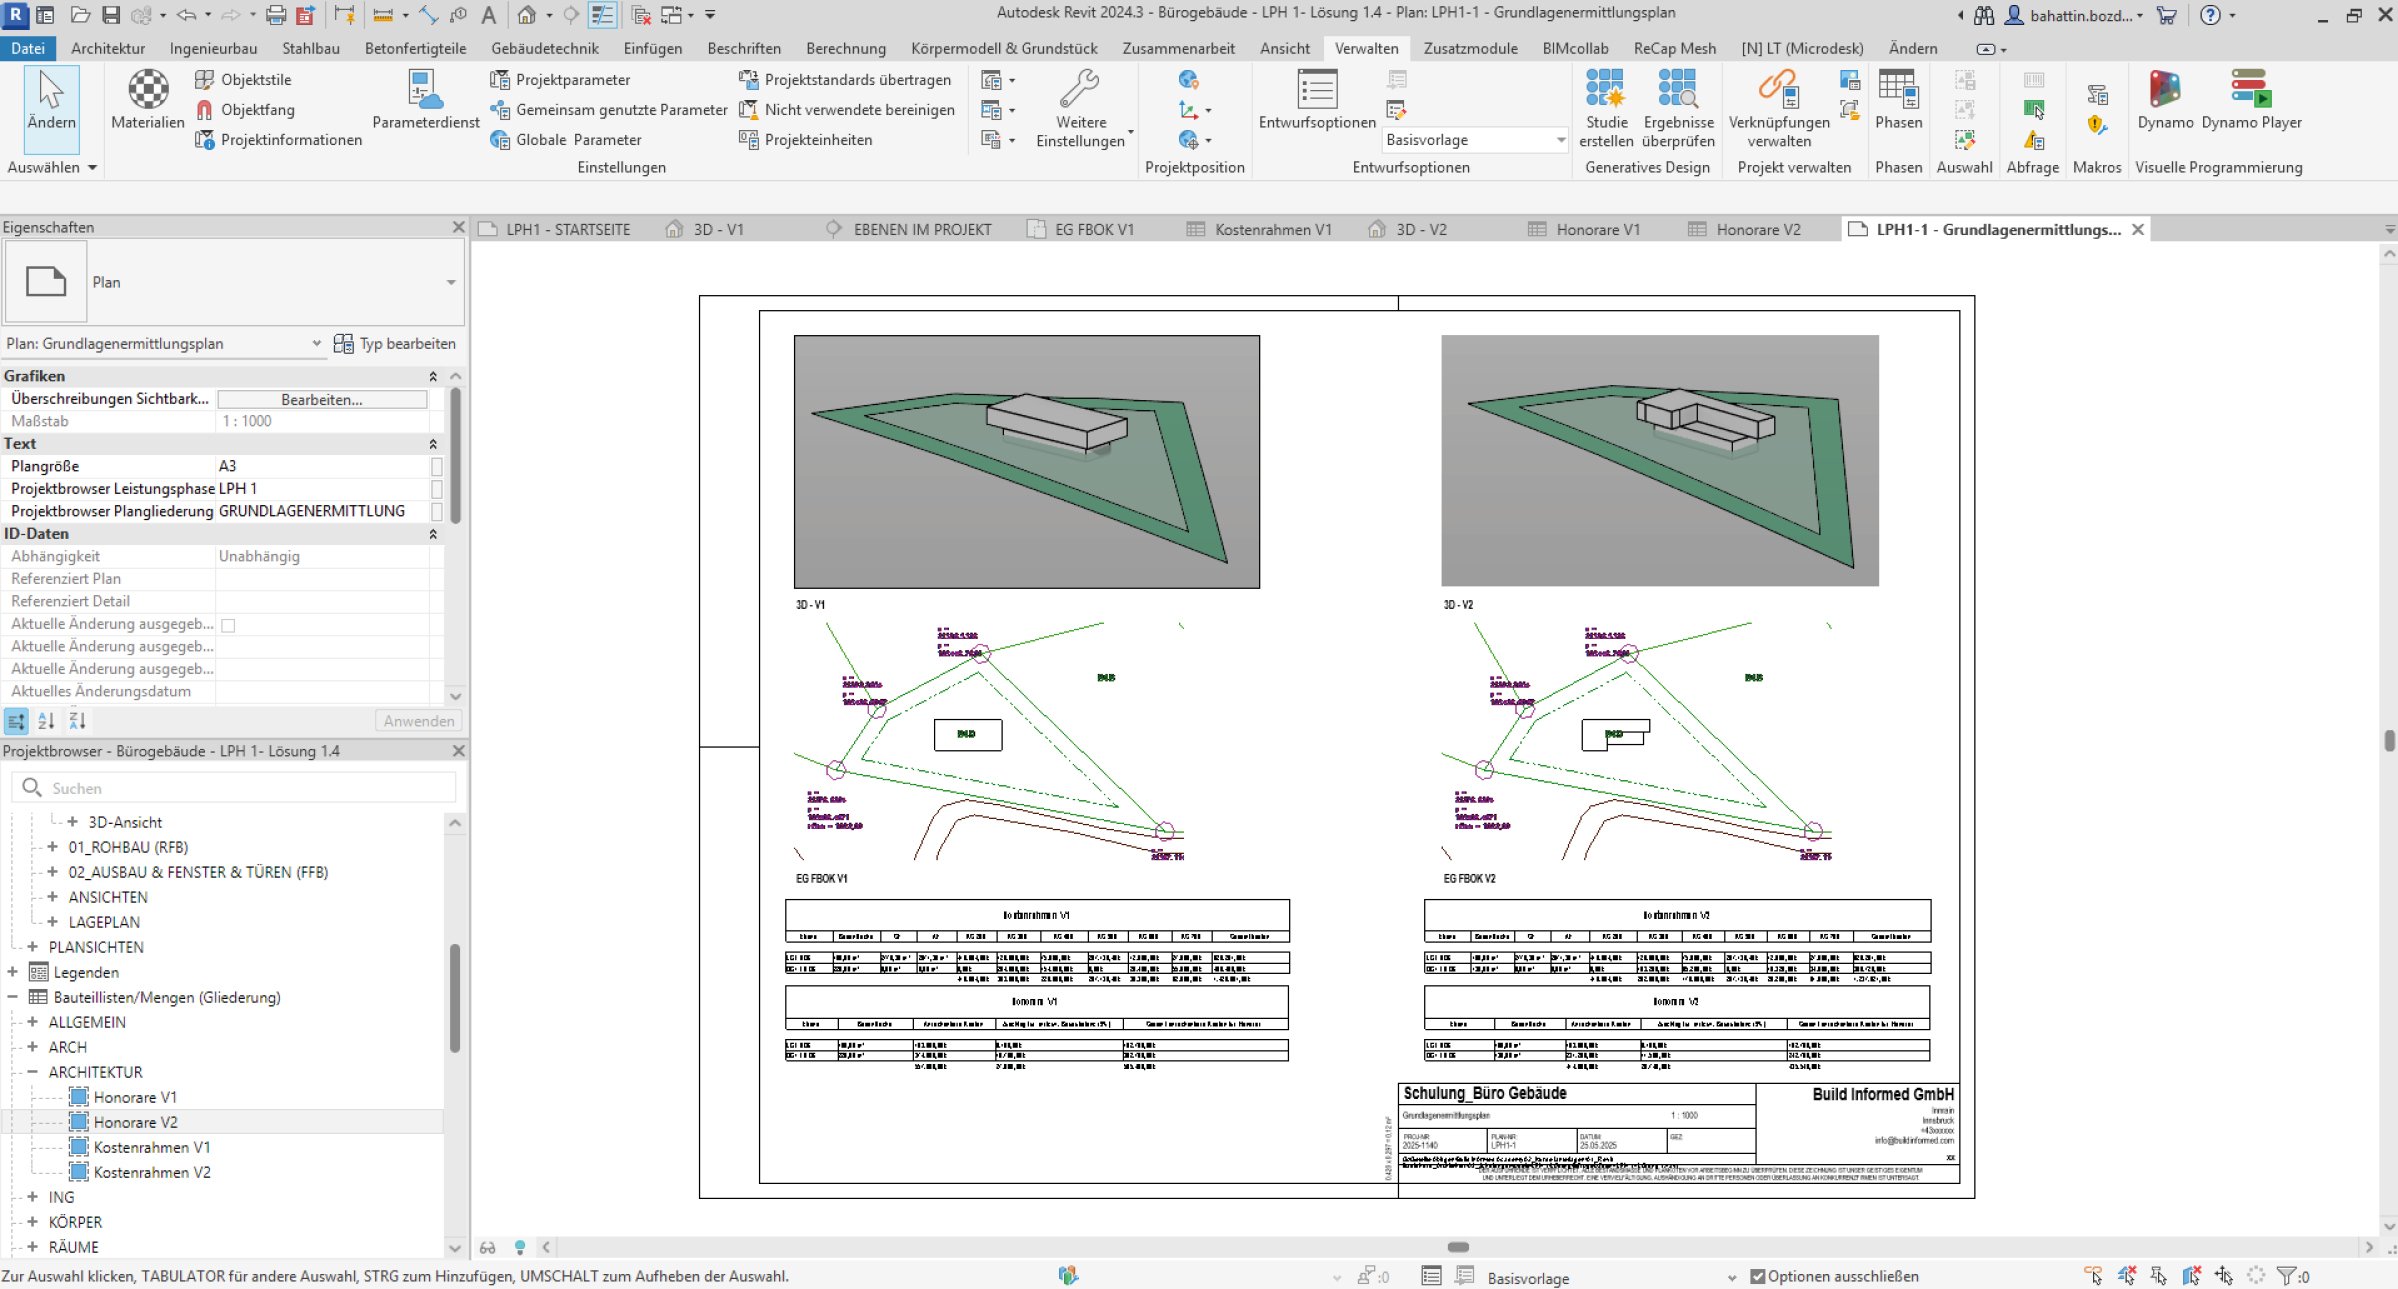
Task: Click the Plangröße parameter association box
Action: (437, 466)
